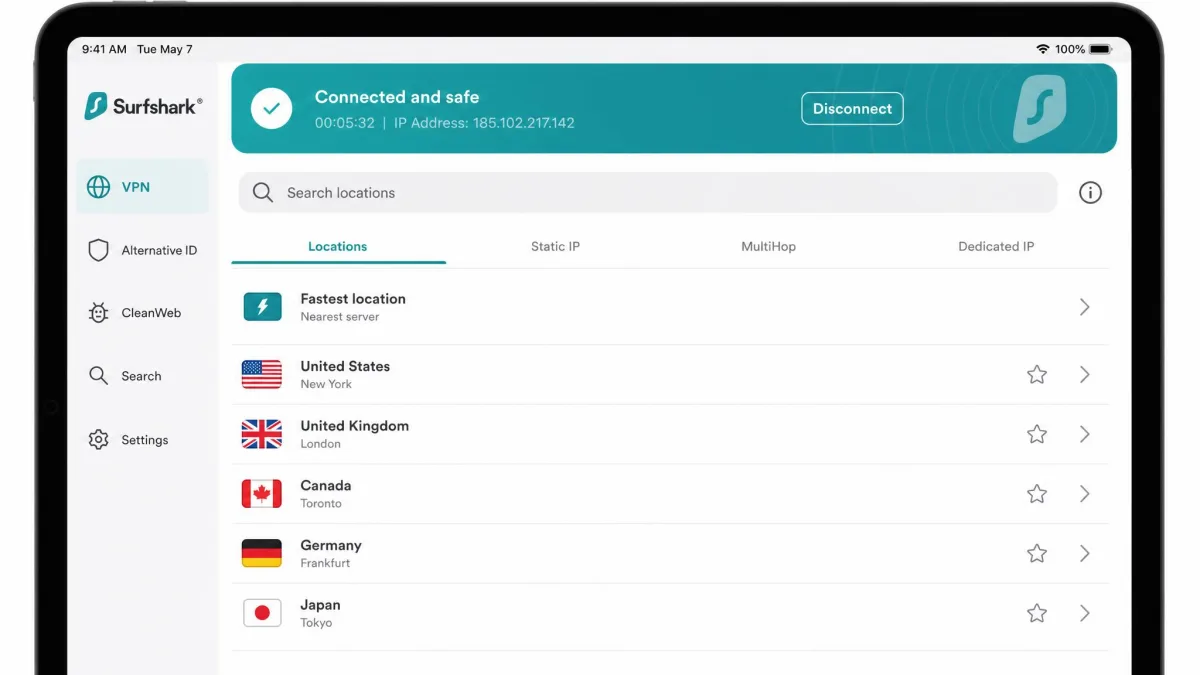Click the Disconnect button
The image size is (1200, 675).
(x=852, y=109)
